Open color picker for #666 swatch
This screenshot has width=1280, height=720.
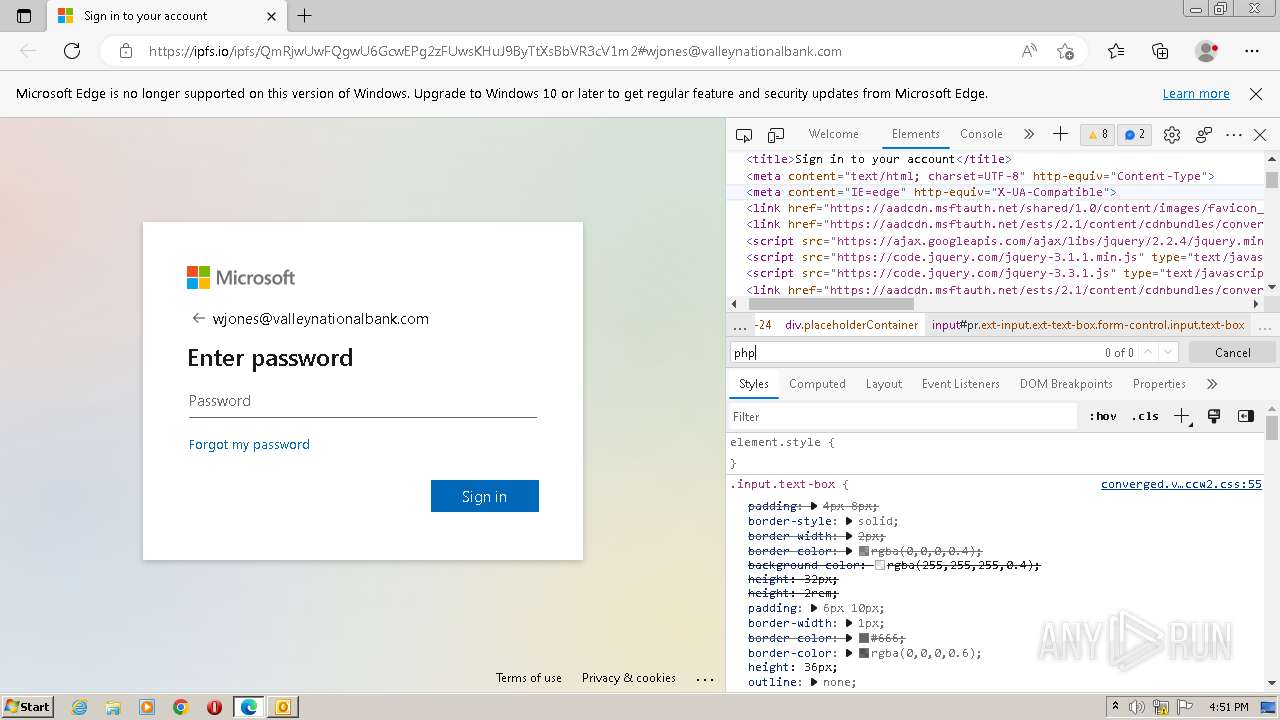864,638
